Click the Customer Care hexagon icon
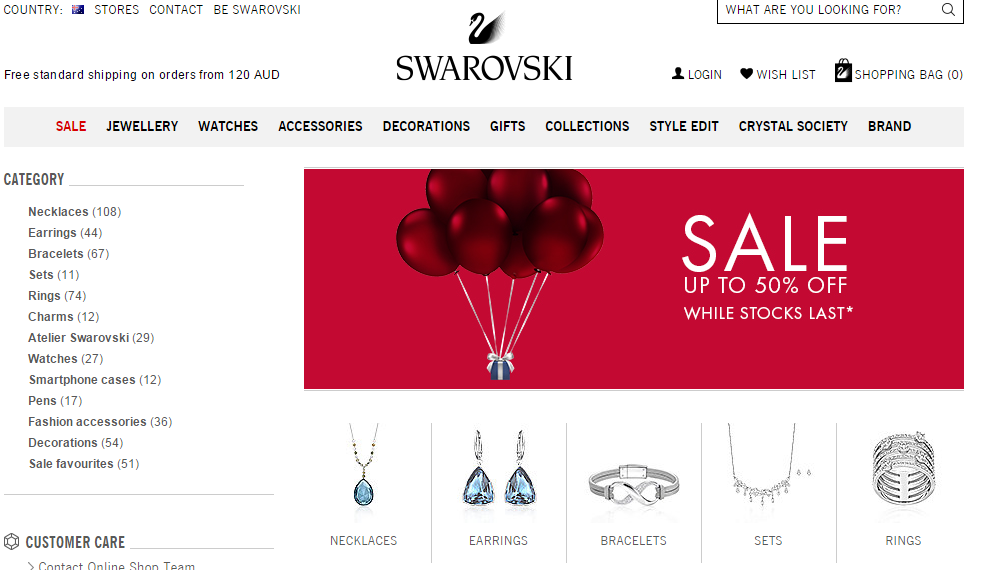This screenshot has height=570, width=995. [x=11, y=541]
